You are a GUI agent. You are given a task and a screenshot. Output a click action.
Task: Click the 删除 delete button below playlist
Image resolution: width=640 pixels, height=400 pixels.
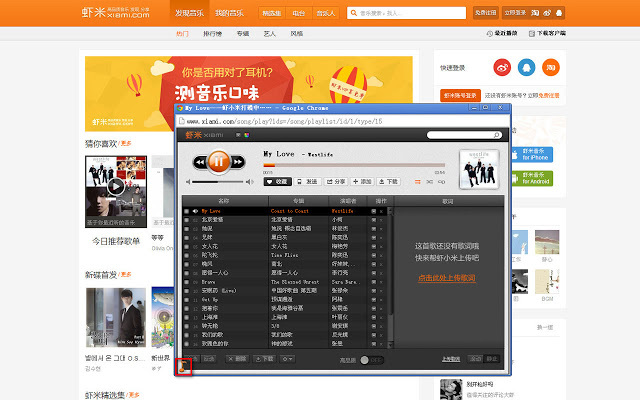pos(237,359)
